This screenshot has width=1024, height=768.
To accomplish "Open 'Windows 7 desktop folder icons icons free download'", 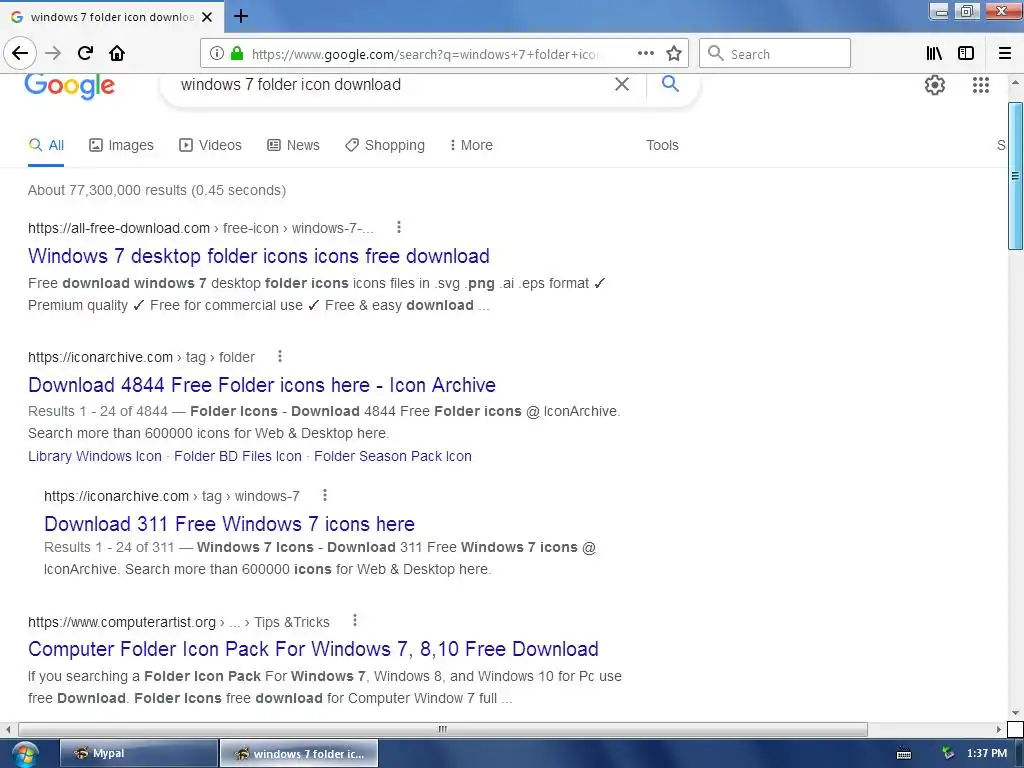I will tap(259, 256).
